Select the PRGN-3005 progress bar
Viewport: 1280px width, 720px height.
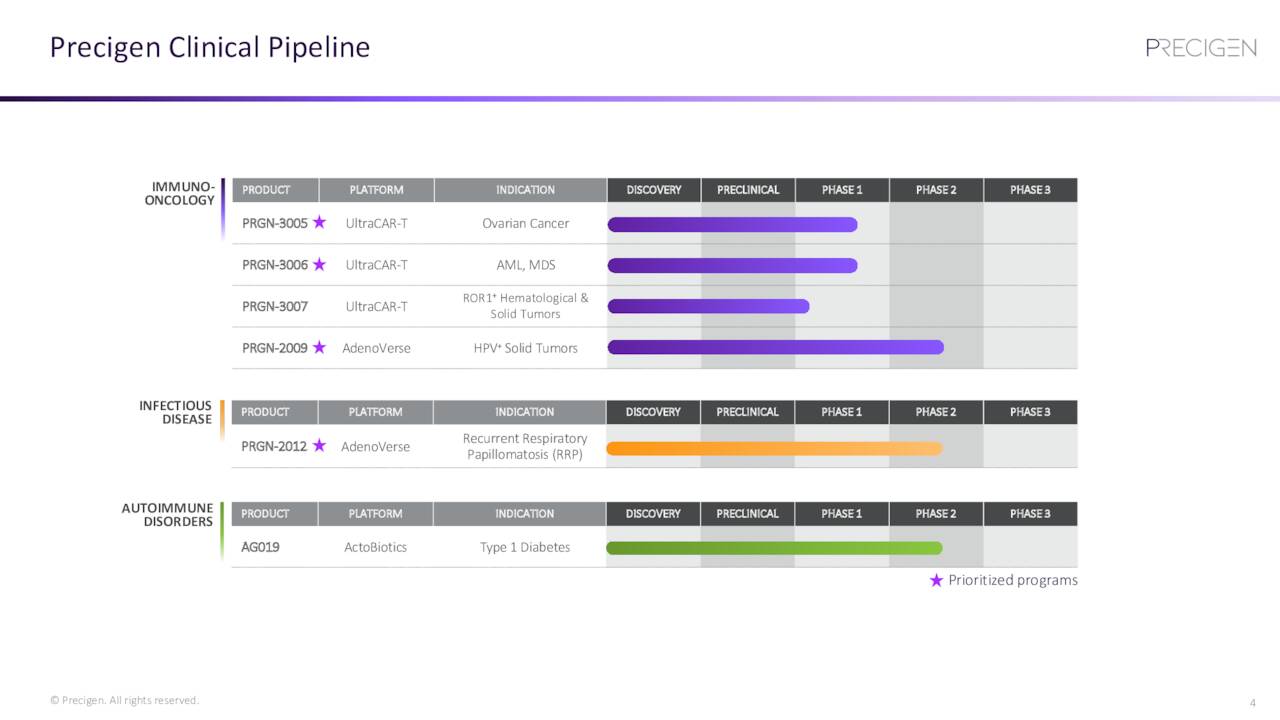point(732,224)
